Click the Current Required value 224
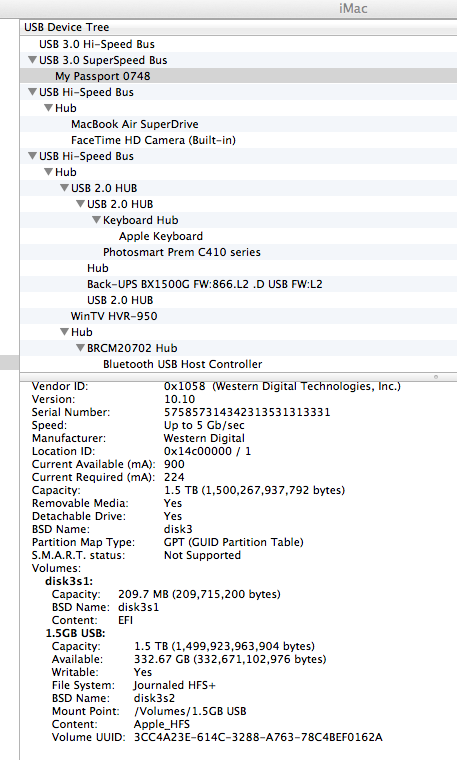457x760 pixels. pyautogui.click(x=174, y=477)
